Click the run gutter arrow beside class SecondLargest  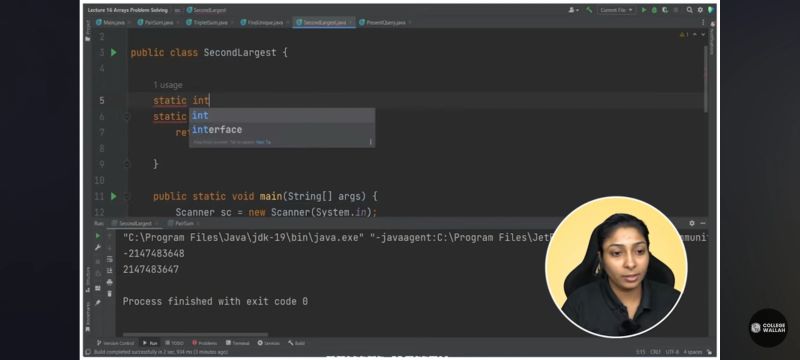point(114,52)
